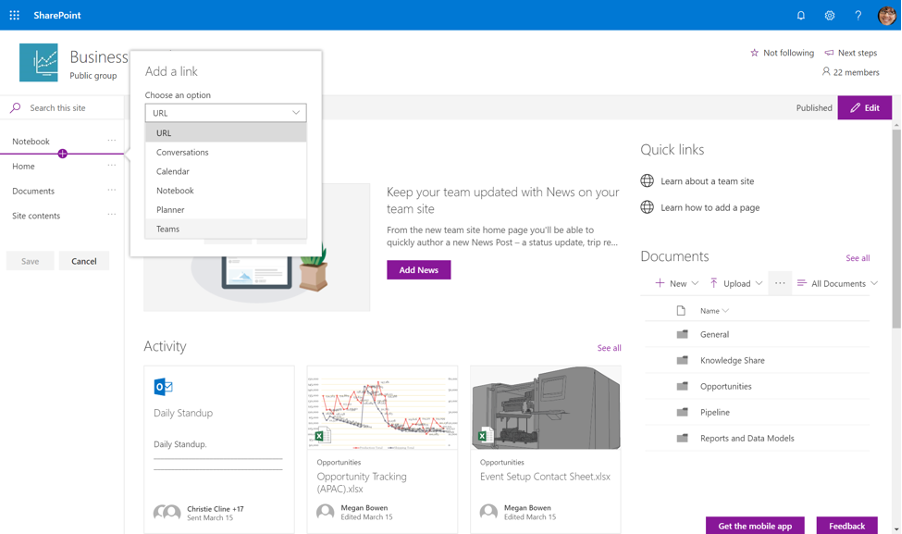Viewport: 902px width, 534px height.
Task: Click the Site contents navigation link
Action: point(36,215)
